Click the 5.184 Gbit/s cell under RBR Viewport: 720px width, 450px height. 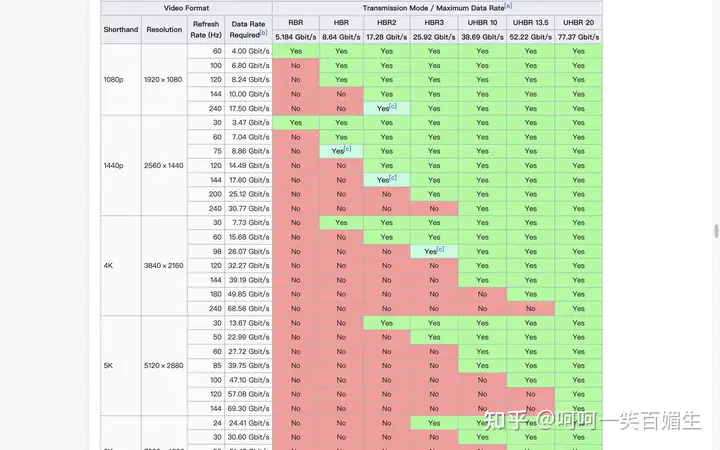pyautogui.click(x=295, y=36)
